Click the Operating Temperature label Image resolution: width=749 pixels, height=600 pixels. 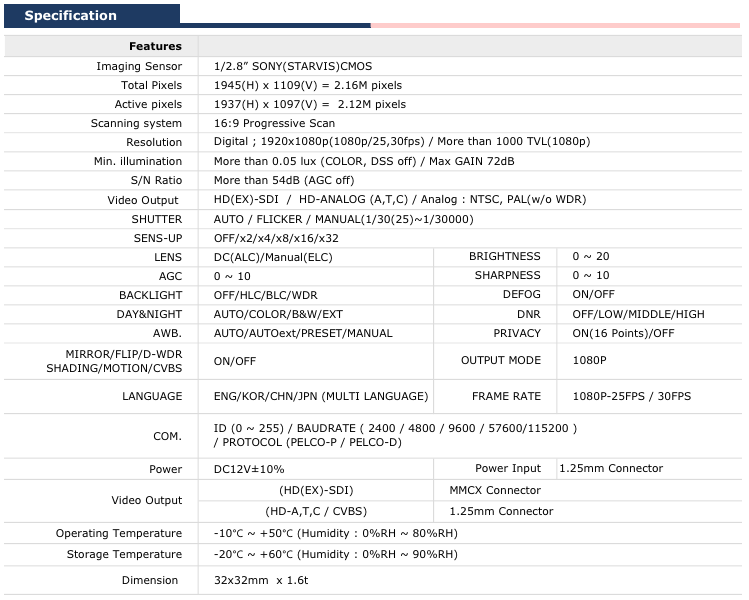[118, 534]
